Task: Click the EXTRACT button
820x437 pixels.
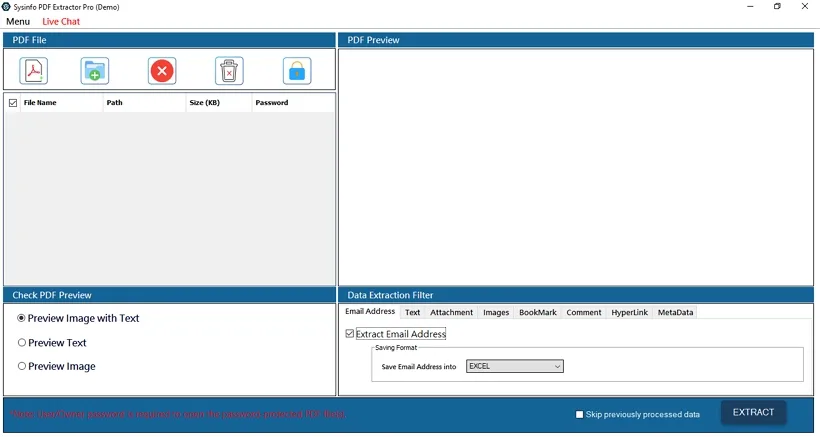Action: (753, 412)
